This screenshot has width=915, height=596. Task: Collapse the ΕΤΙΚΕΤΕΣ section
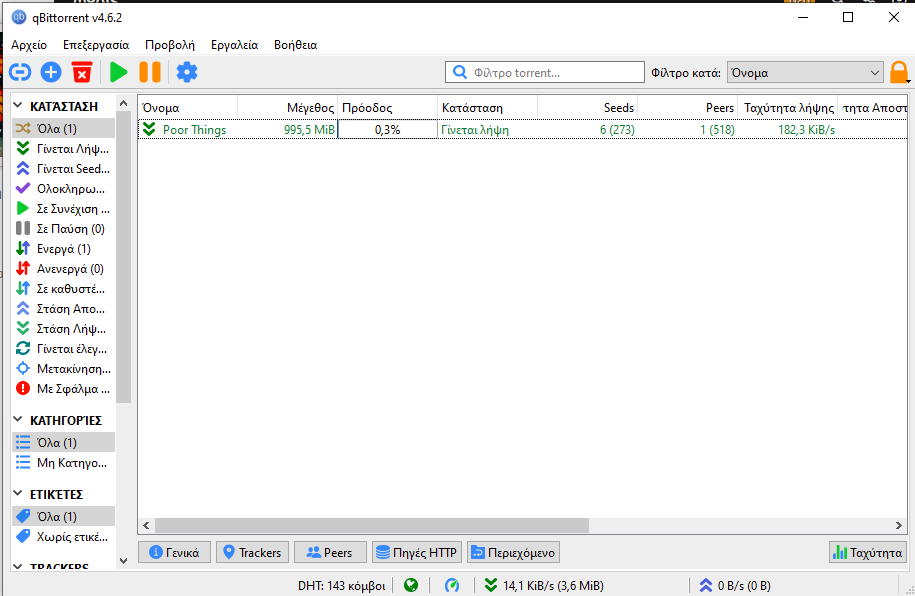coord(18,494)
